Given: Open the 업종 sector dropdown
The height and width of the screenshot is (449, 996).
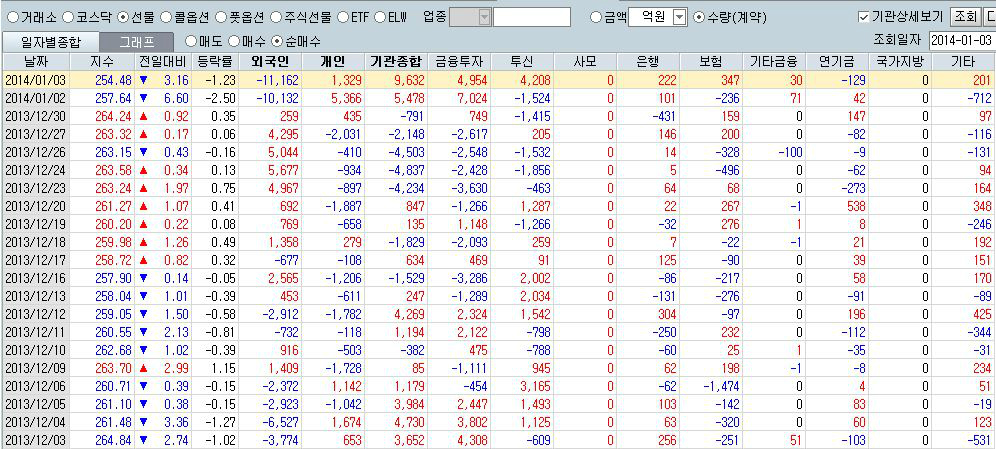Looking at the screenshot, I should 484,17.
